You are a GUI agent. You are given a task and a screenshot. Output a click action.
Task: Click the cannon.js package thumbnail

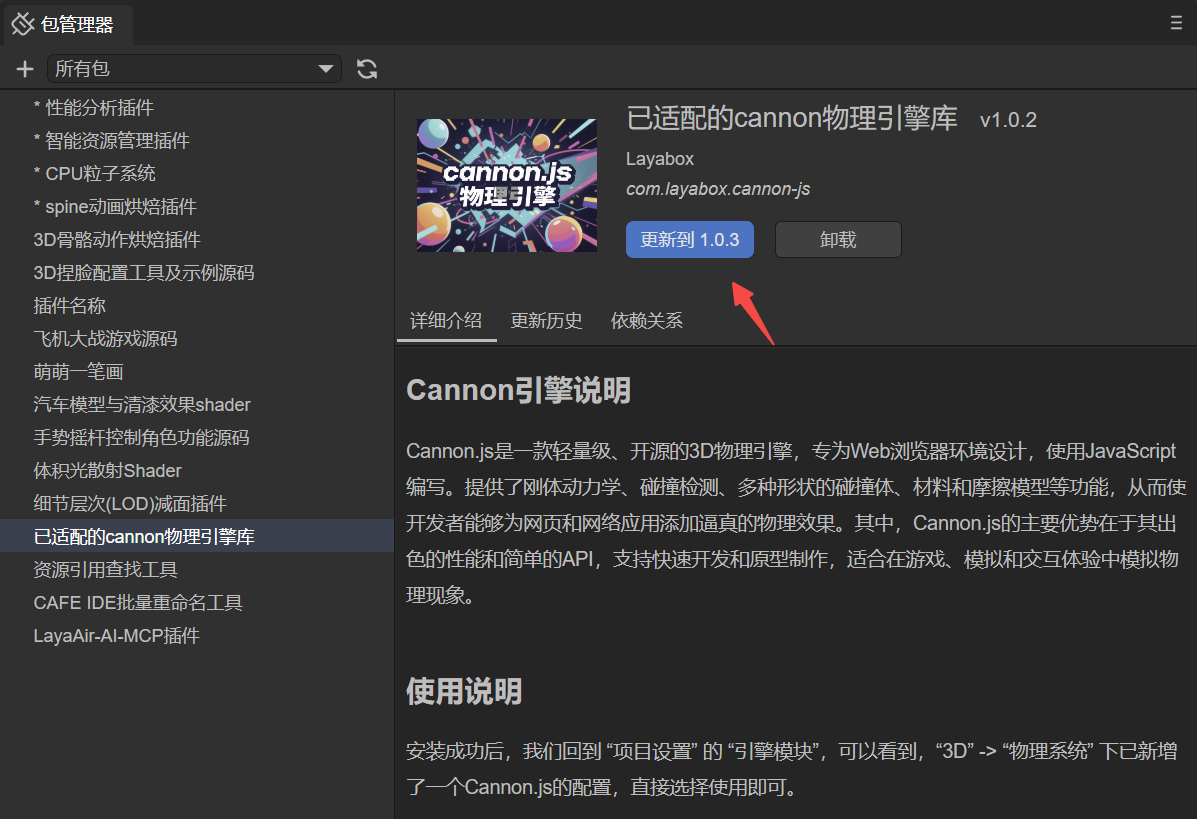tap(506, 185)
